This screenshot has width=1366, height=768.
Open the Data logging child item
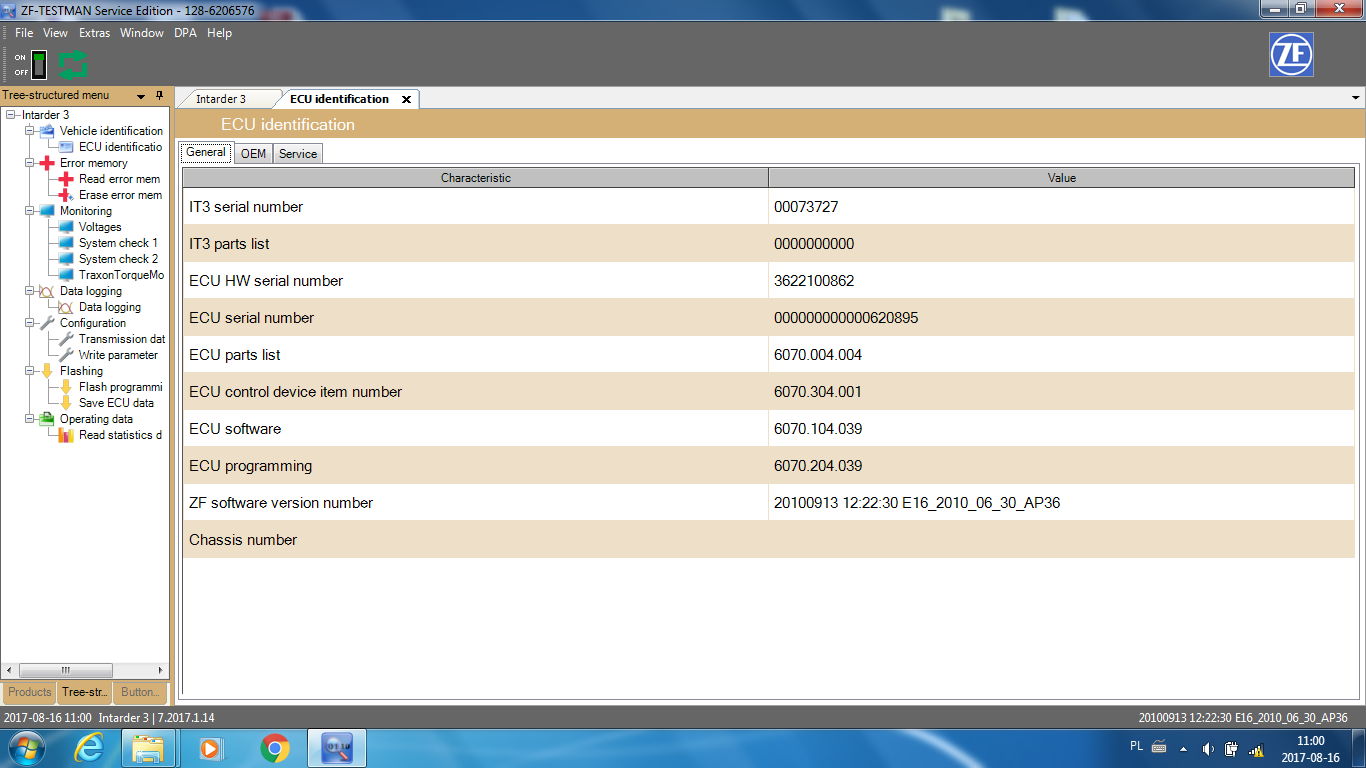coord(110,307)
